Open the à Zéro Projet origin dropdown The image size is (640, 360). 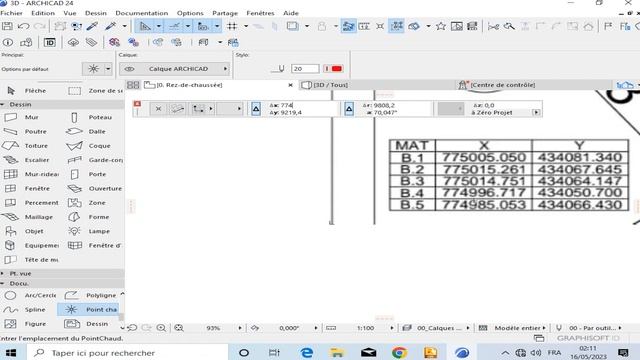[536, 112]
